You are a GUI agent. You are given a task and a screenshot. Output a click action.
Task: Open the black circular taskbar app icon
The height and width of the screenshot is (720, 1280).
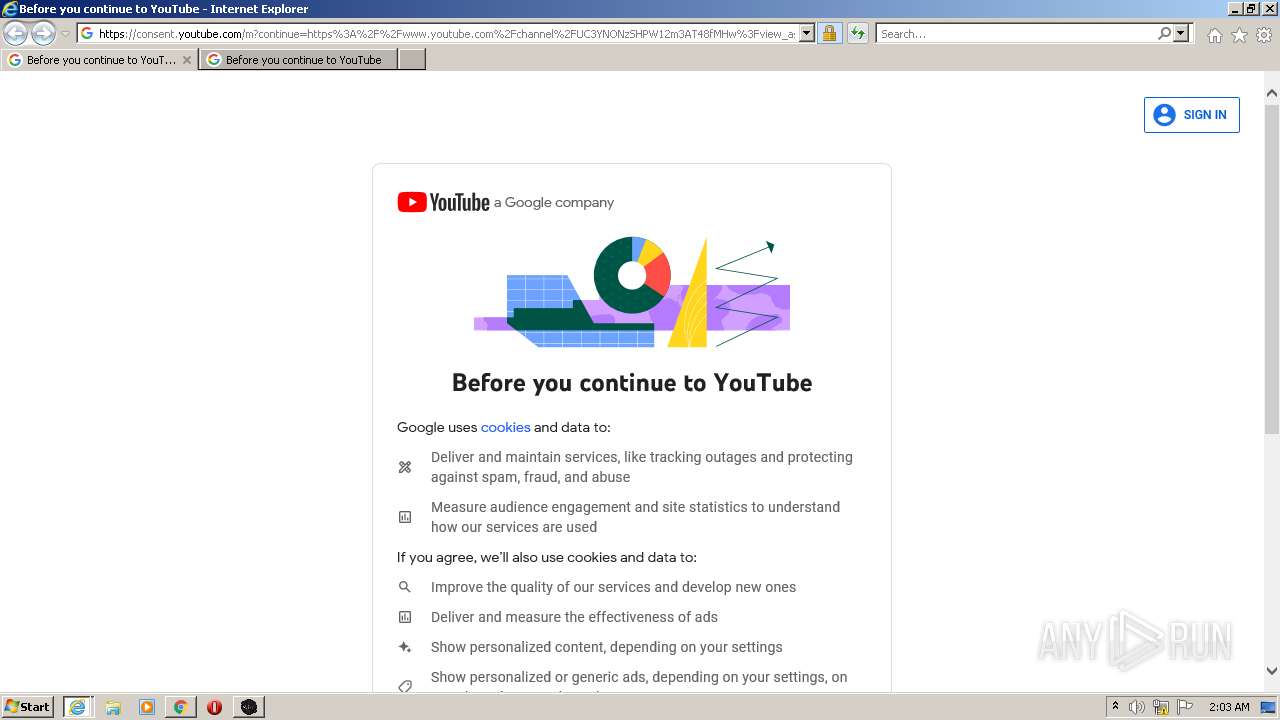tap(248, 707)
